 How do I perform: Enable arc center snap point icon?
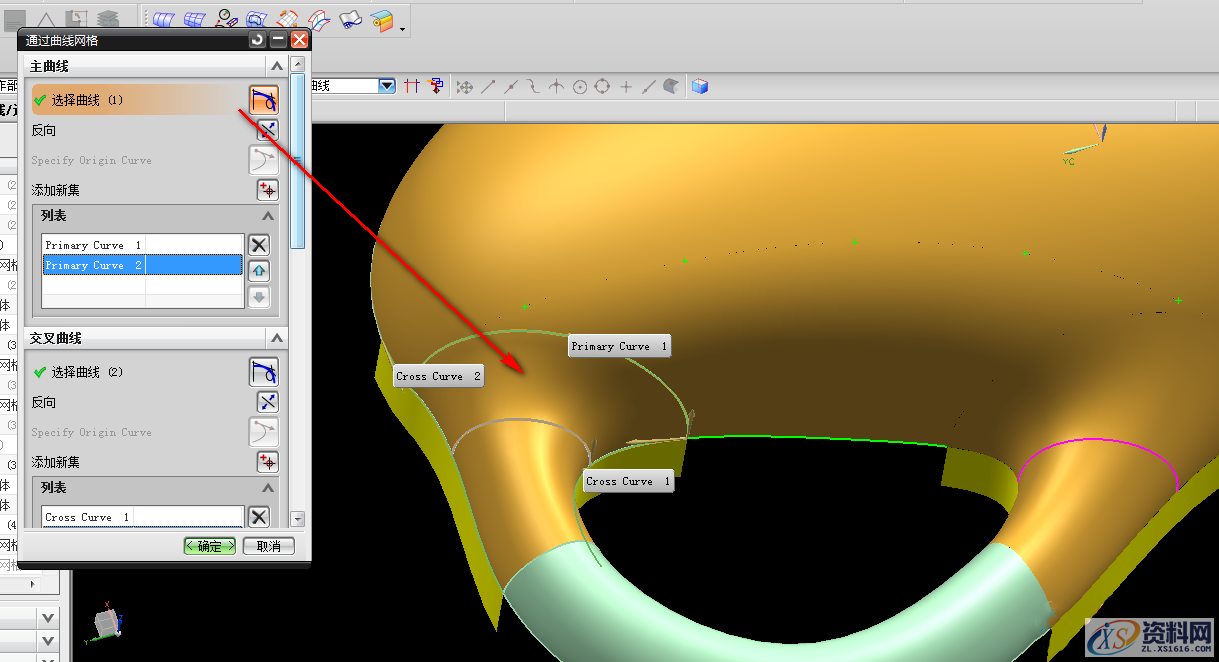(x=579, y=87)
